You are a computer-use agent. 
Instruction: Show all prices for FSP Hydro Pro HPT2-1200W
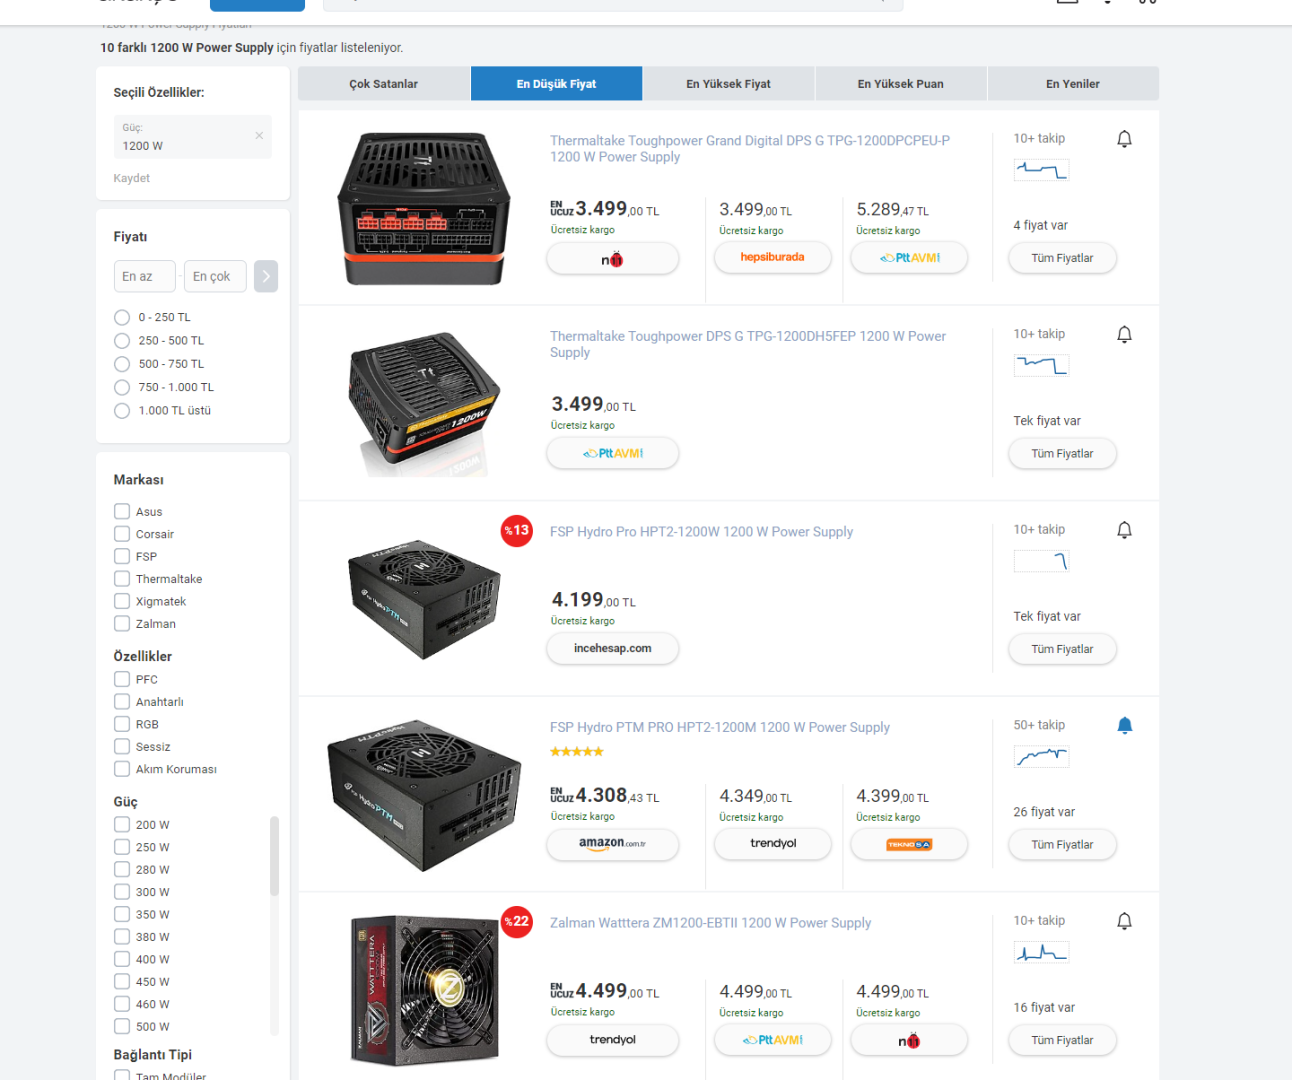[1062, 649]
